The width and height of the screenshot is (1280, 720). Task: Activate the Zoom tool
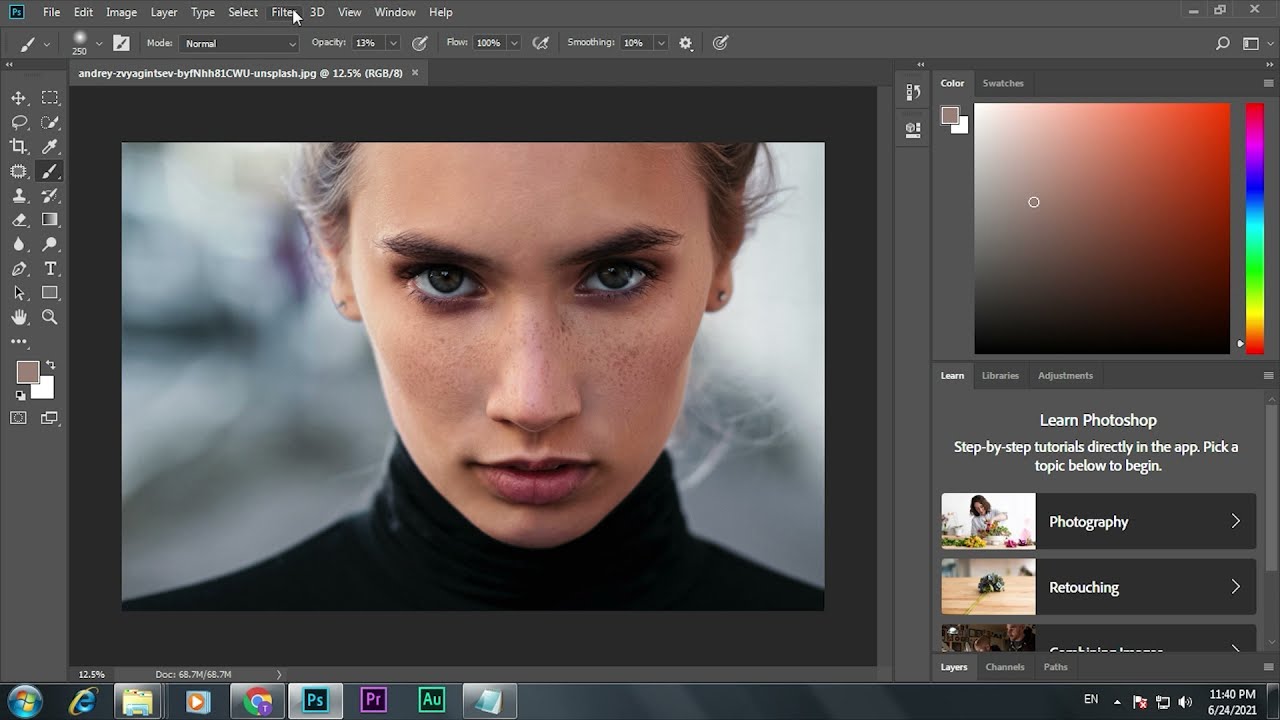coord(50,317)
